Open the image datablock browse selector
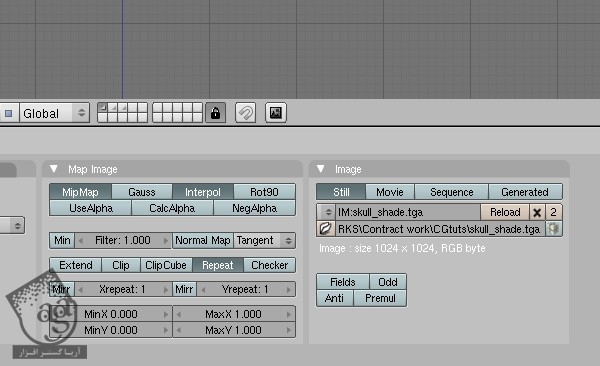Image resolution: width=600 pixels, height=366 pixels. coord(326,212)
